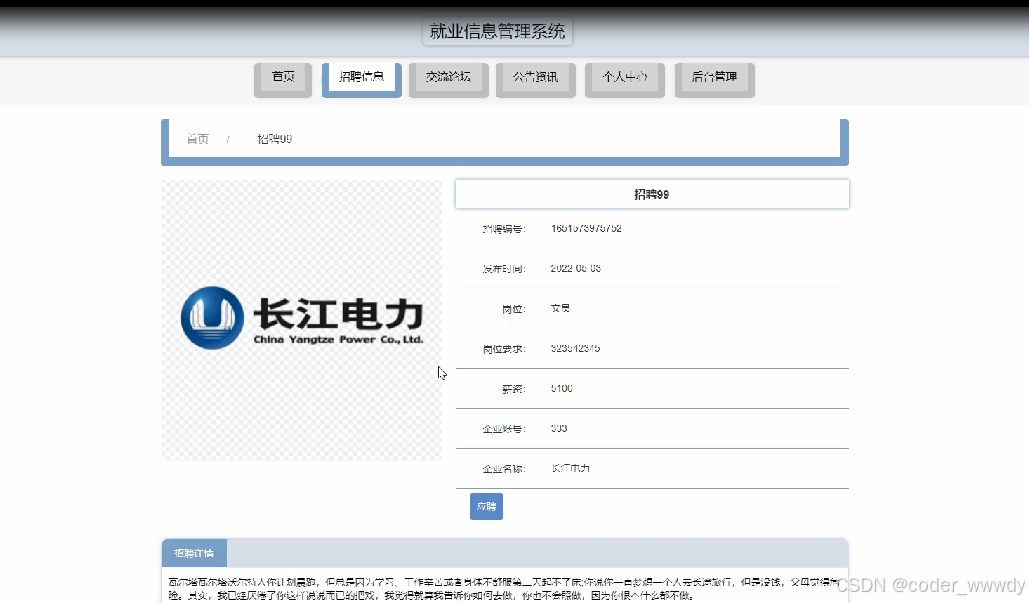Click the 长江电力 company logo image

pyautogui.click(x=302, y=320)
